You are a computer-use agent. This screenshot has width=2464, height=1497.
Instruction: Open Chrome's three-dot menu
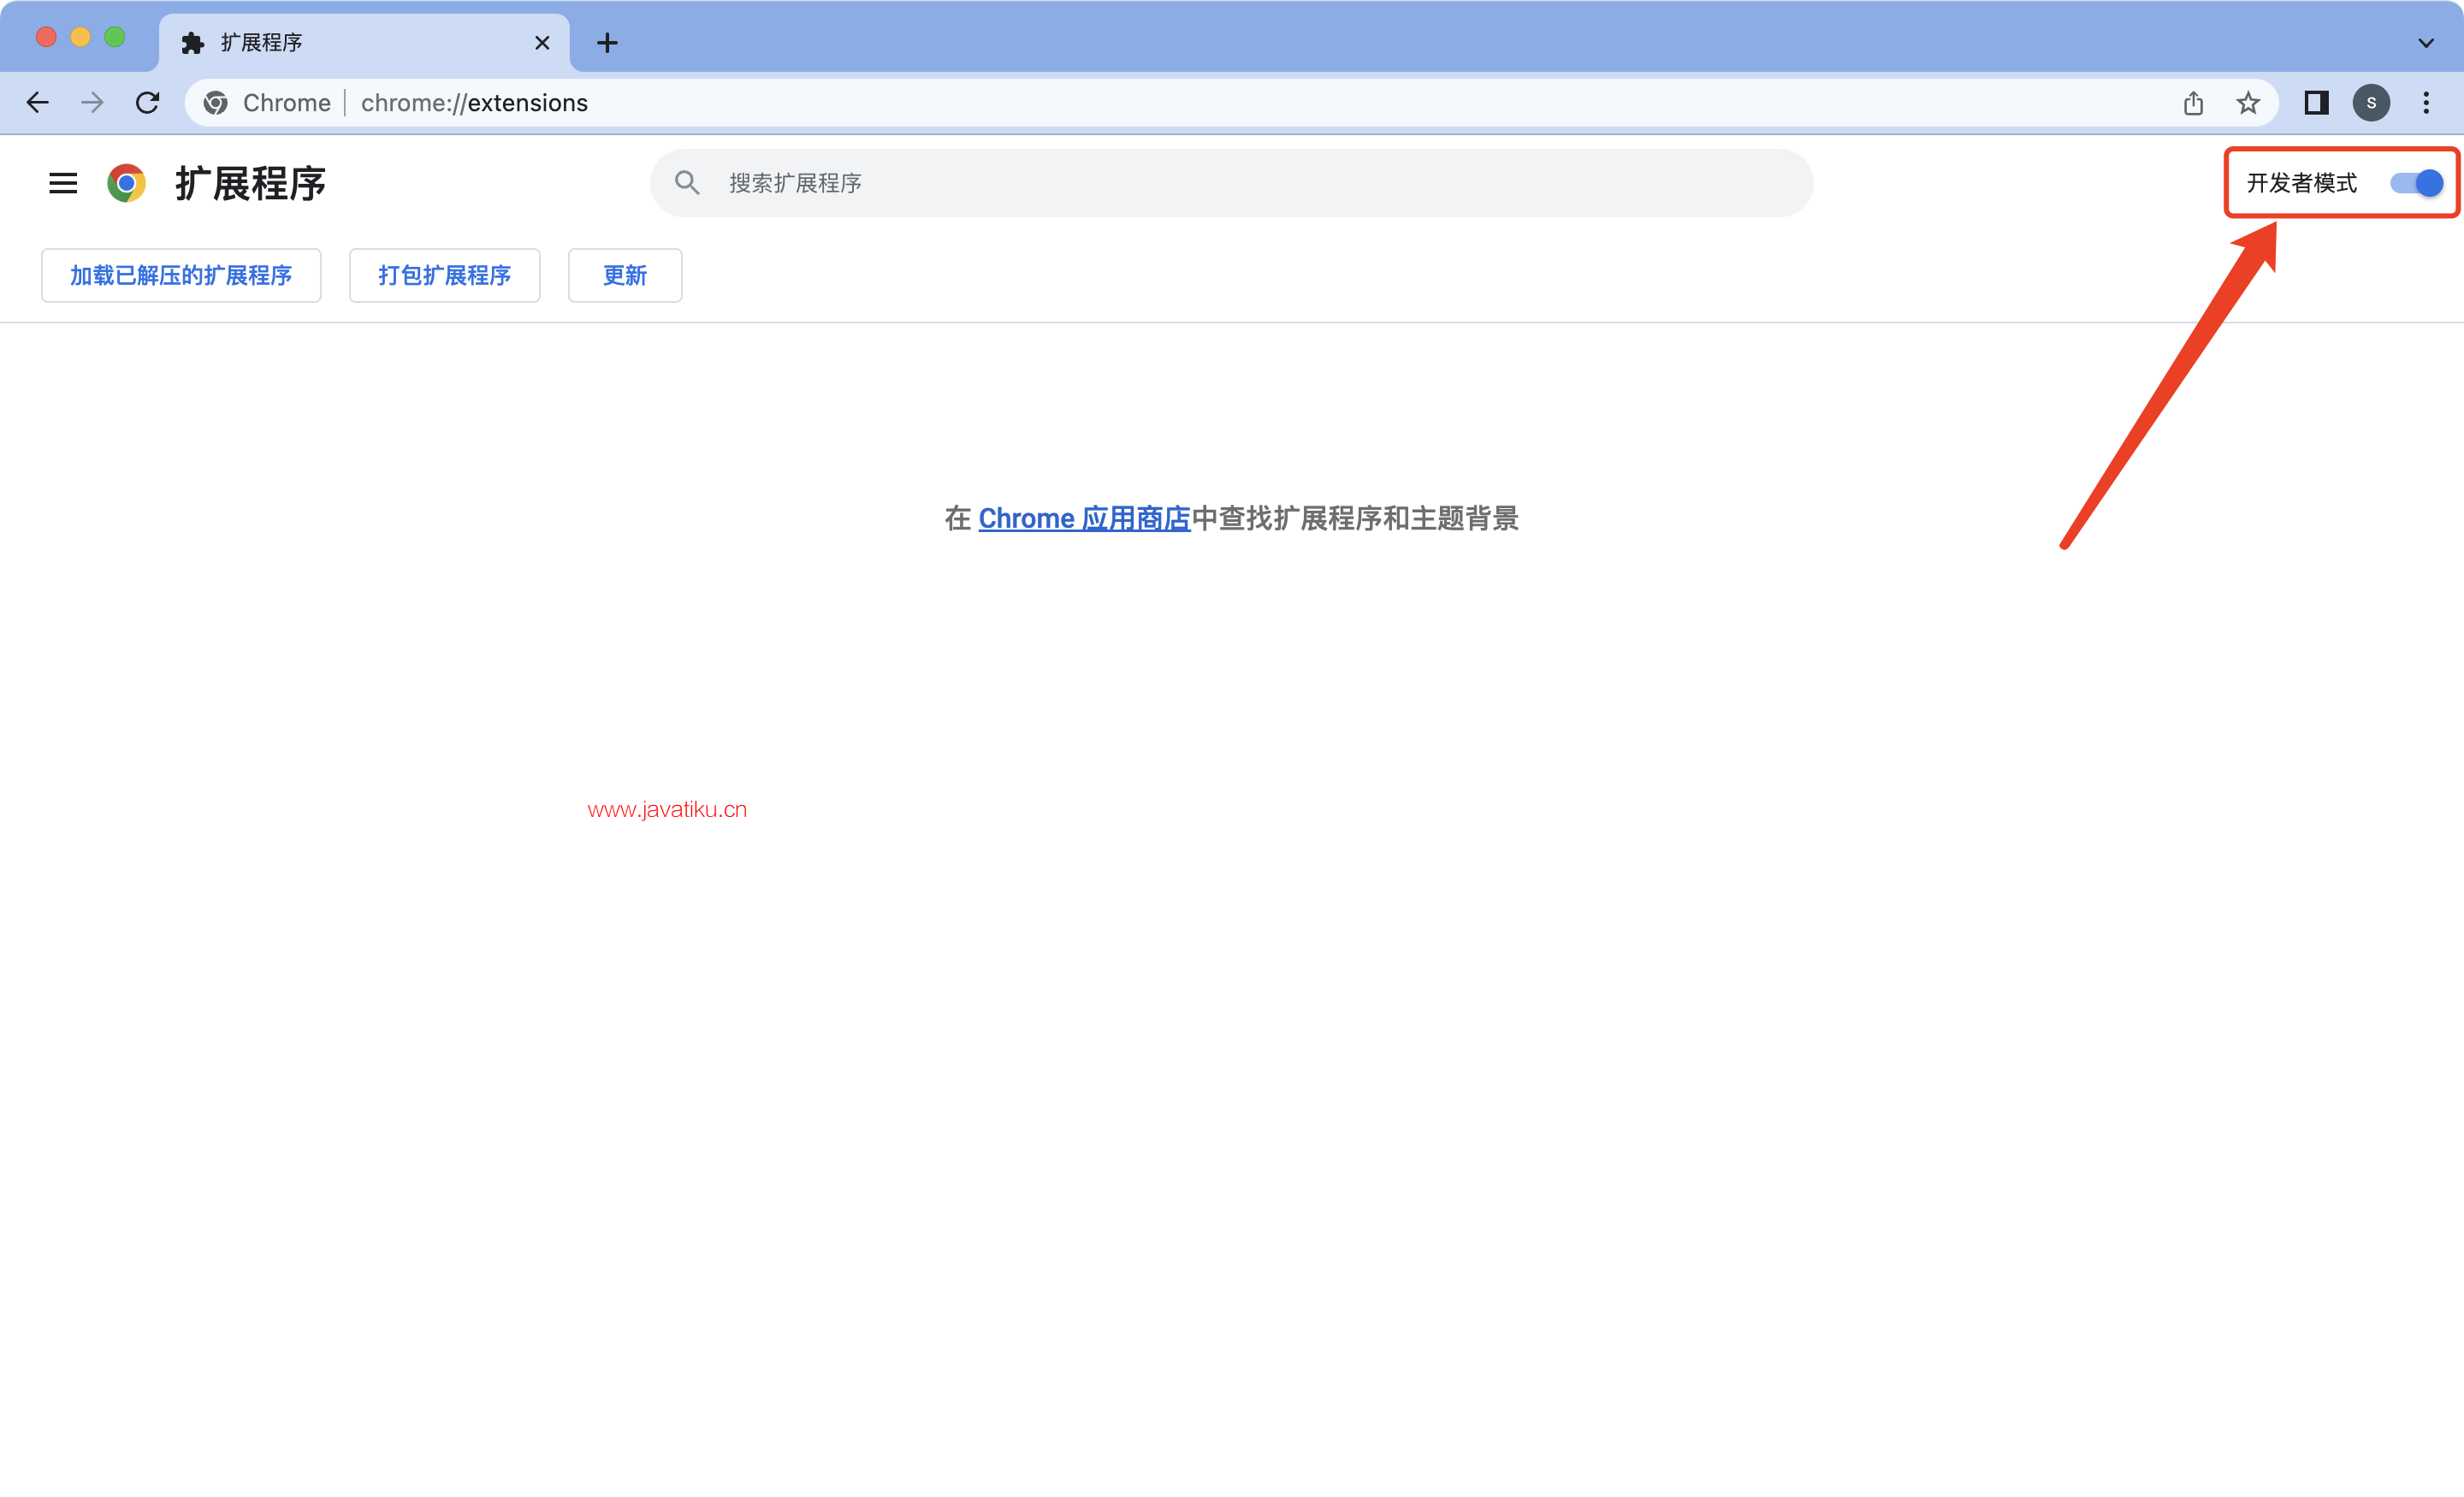point(2426,103)
